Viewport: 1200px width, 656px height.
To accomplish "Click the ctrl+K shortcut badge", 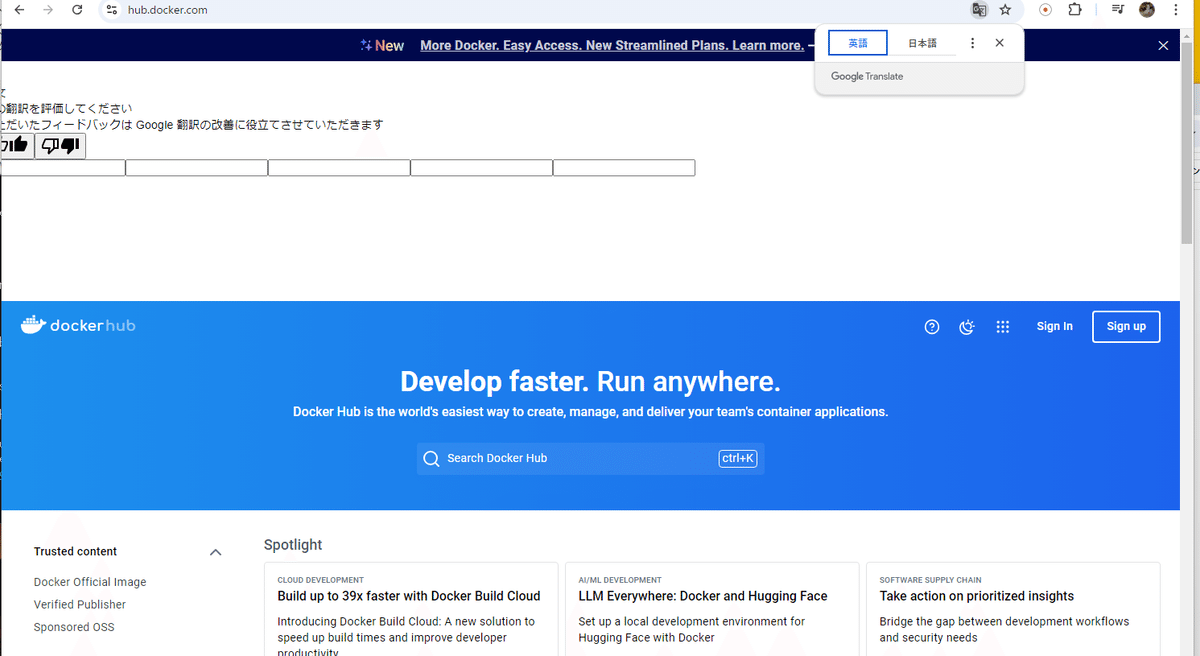I will [738, 459].
